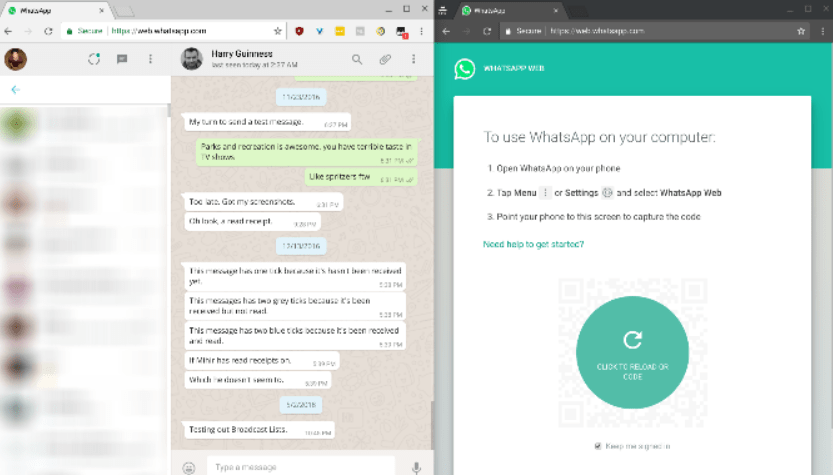Open Chrome menu in right incognito window
The image size is (833, 475).
(x=823, y=31)
